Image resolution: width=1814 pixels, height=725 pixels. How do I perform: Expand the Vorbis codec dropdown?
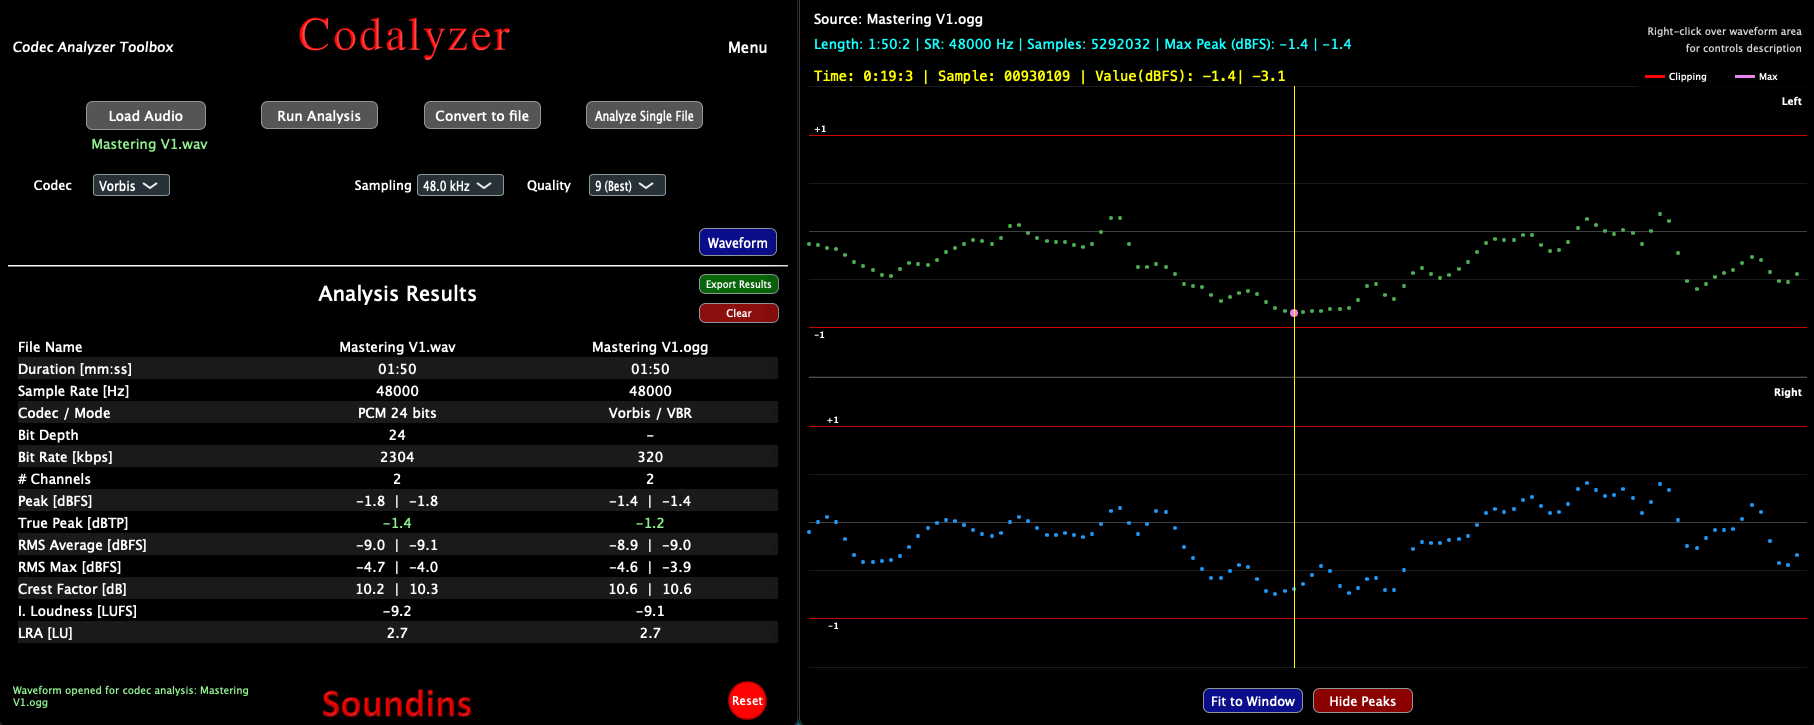[131, 186]
